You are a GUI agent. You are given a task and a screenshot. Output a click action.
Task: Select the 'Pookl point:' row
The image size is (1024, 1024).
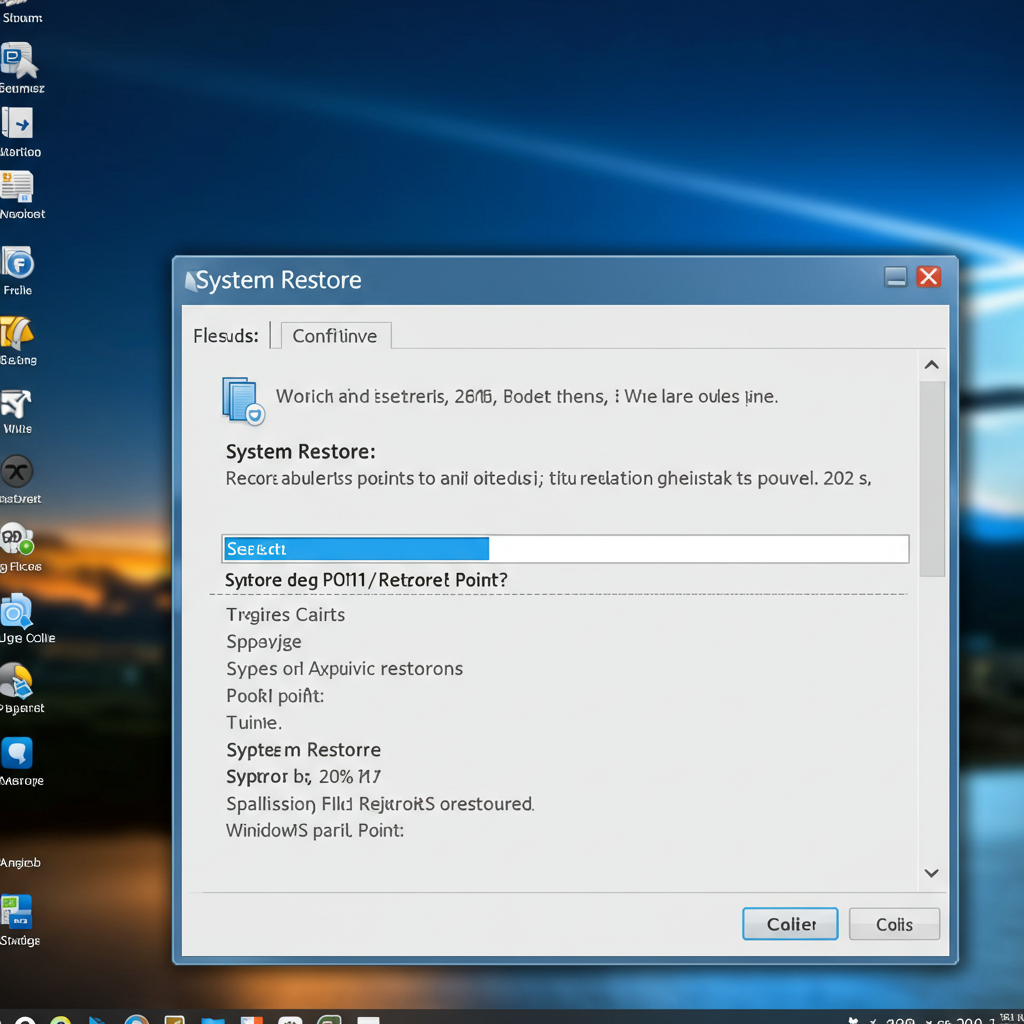[275, 696]
